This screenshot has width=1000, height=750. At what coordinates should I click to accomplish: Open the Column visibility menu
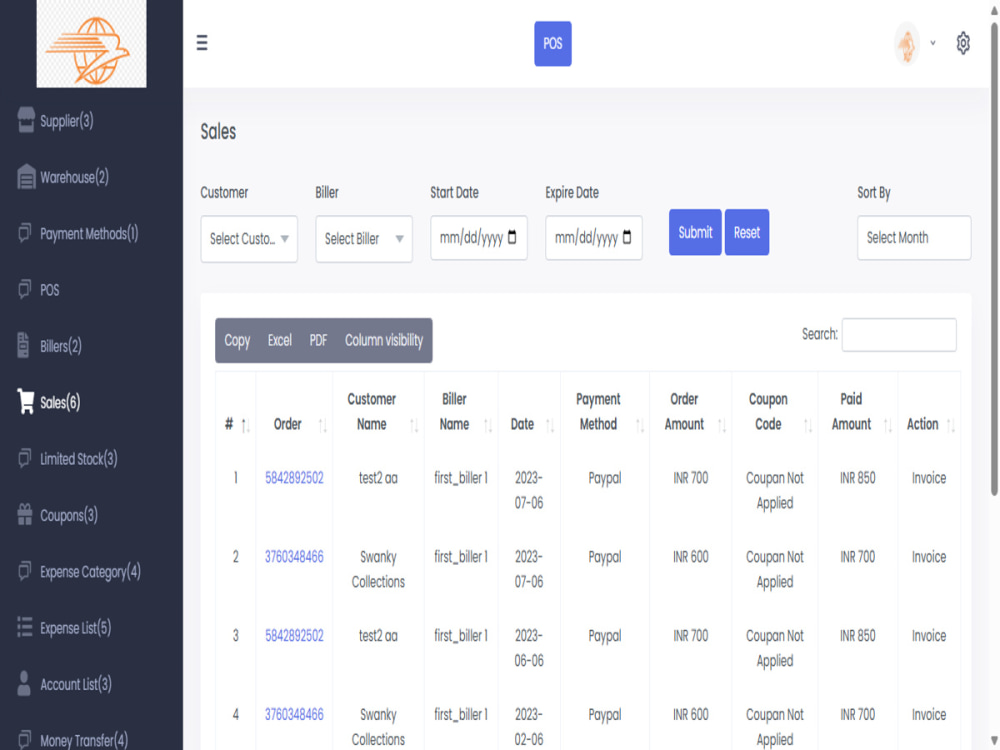[x=383, y=340]
